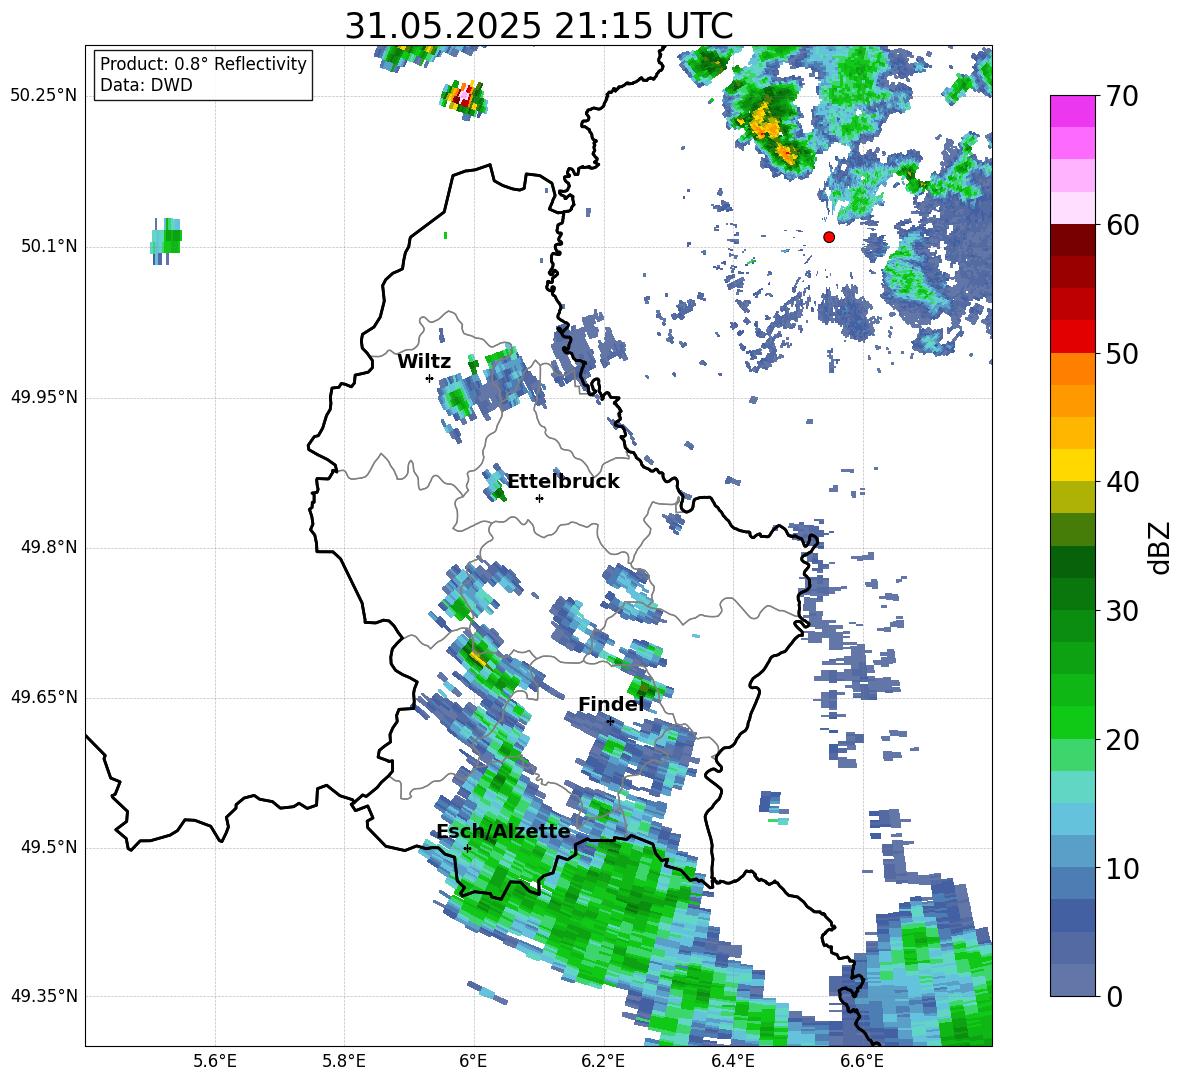Click the magenta top colorbar band
Image resolution: width=1184 pixels, height=1081 pixels.
tap(1072, 111)
